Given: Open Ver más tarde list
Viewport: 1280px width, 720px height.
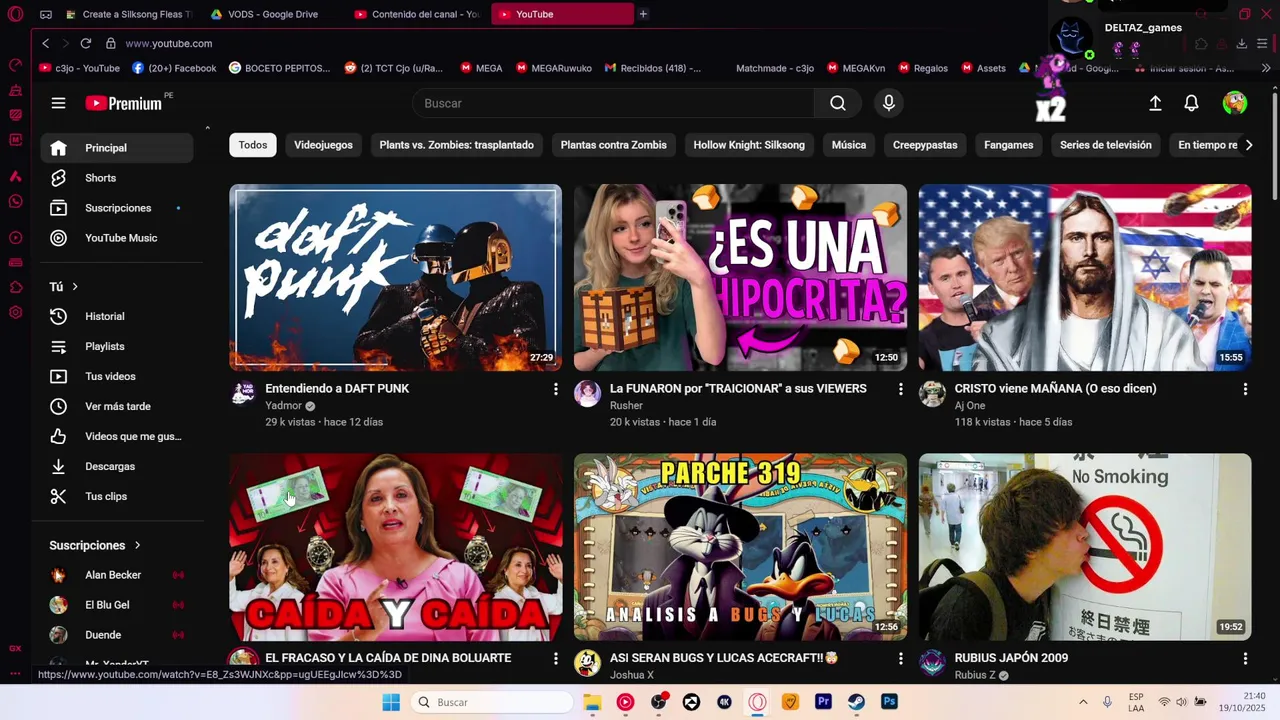Looking at the screenshot, I should pos(117,406).
